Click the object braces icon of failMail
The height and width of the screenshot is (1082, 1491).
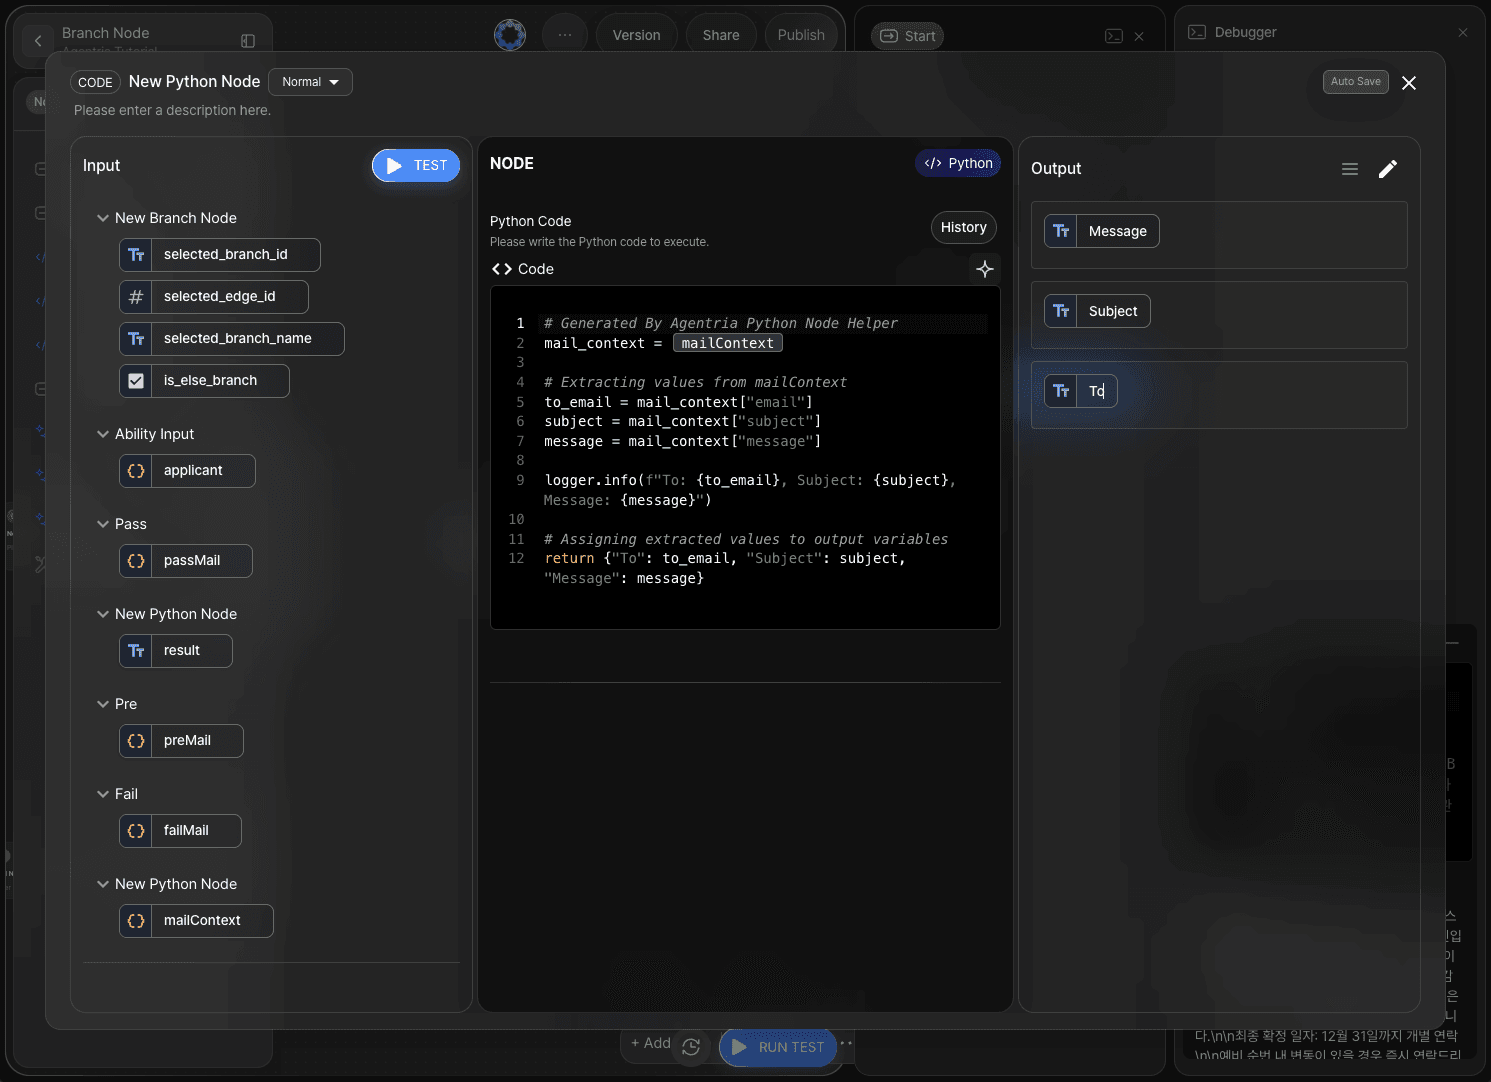tap(136, 831)
